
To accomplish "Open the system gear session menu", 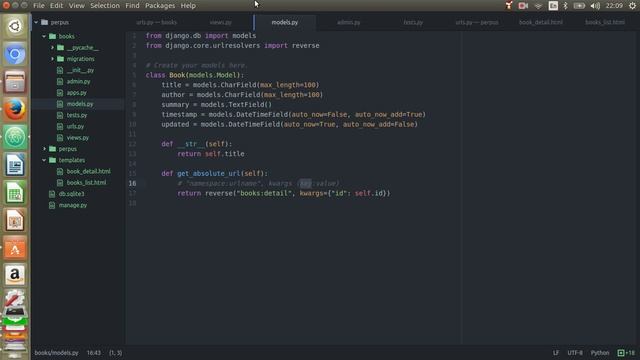I will (632, 6).
